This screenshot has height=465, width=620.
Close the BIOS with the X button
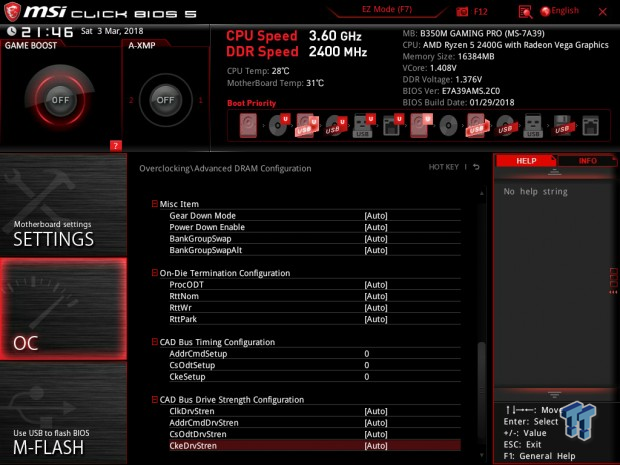603,12
